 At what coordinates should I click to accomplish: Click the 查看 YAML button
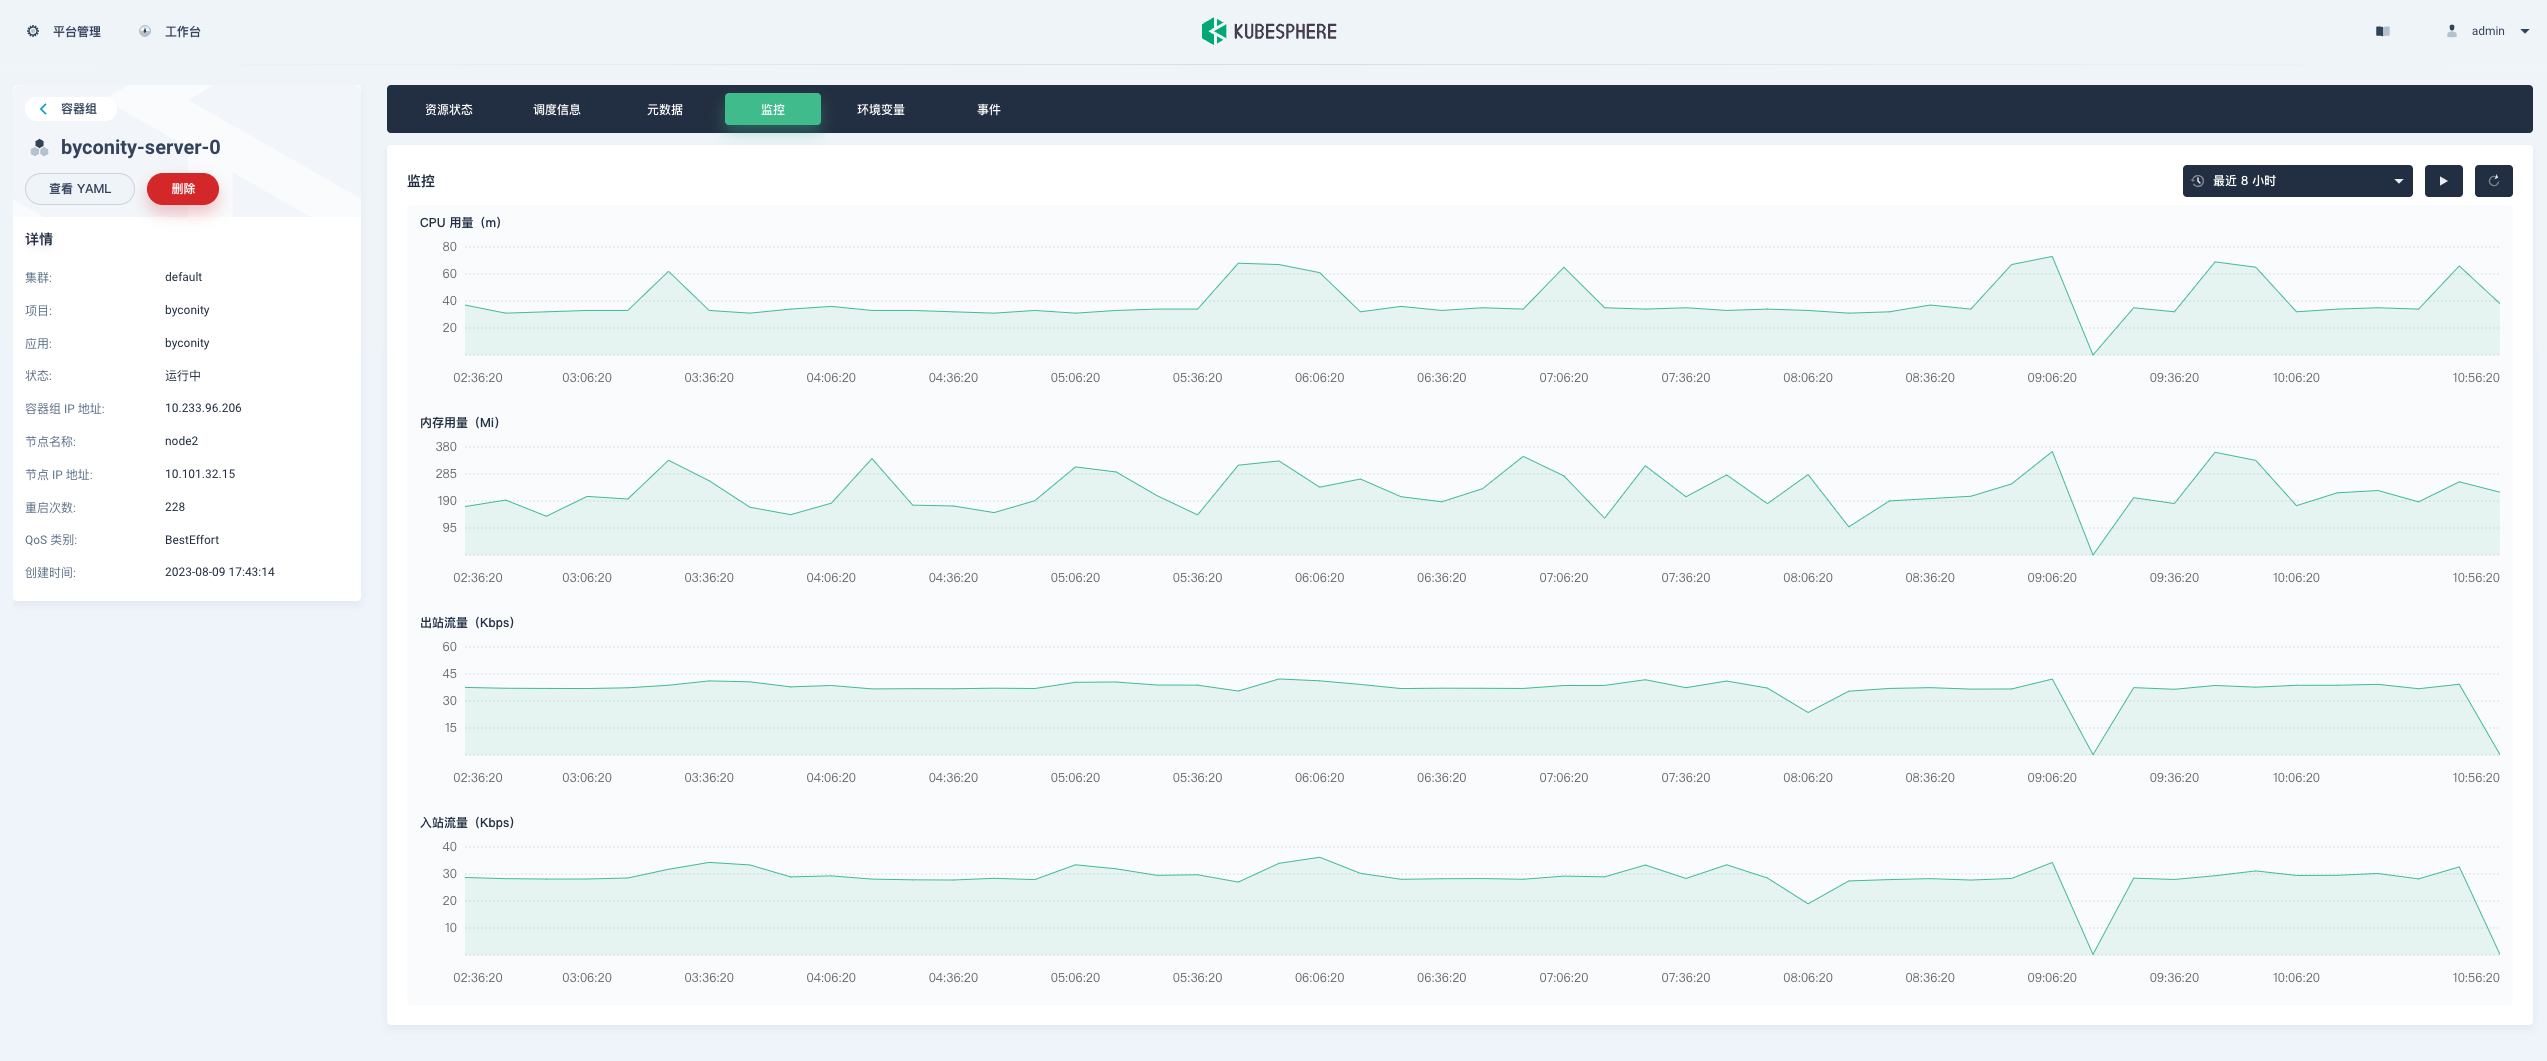(80, 189)
